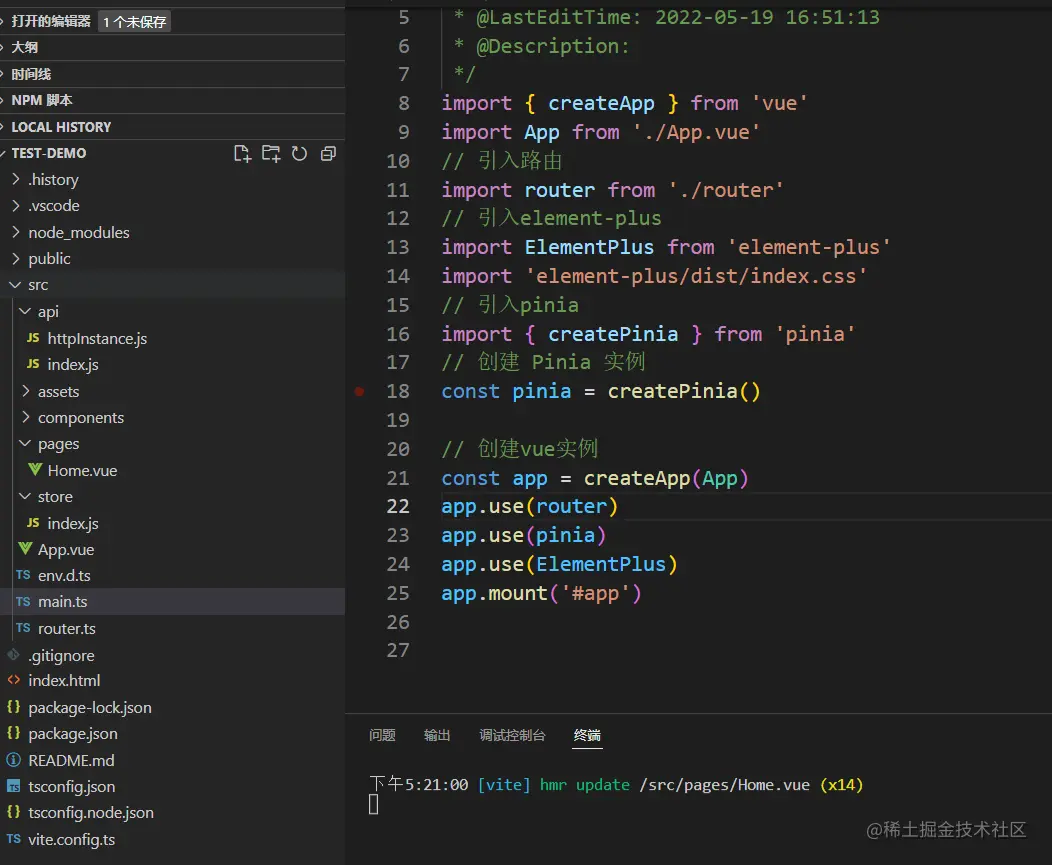This screenshot has height=865, width=1052.
Task: Expand the node_modules folder
Action: pos(172,232)
